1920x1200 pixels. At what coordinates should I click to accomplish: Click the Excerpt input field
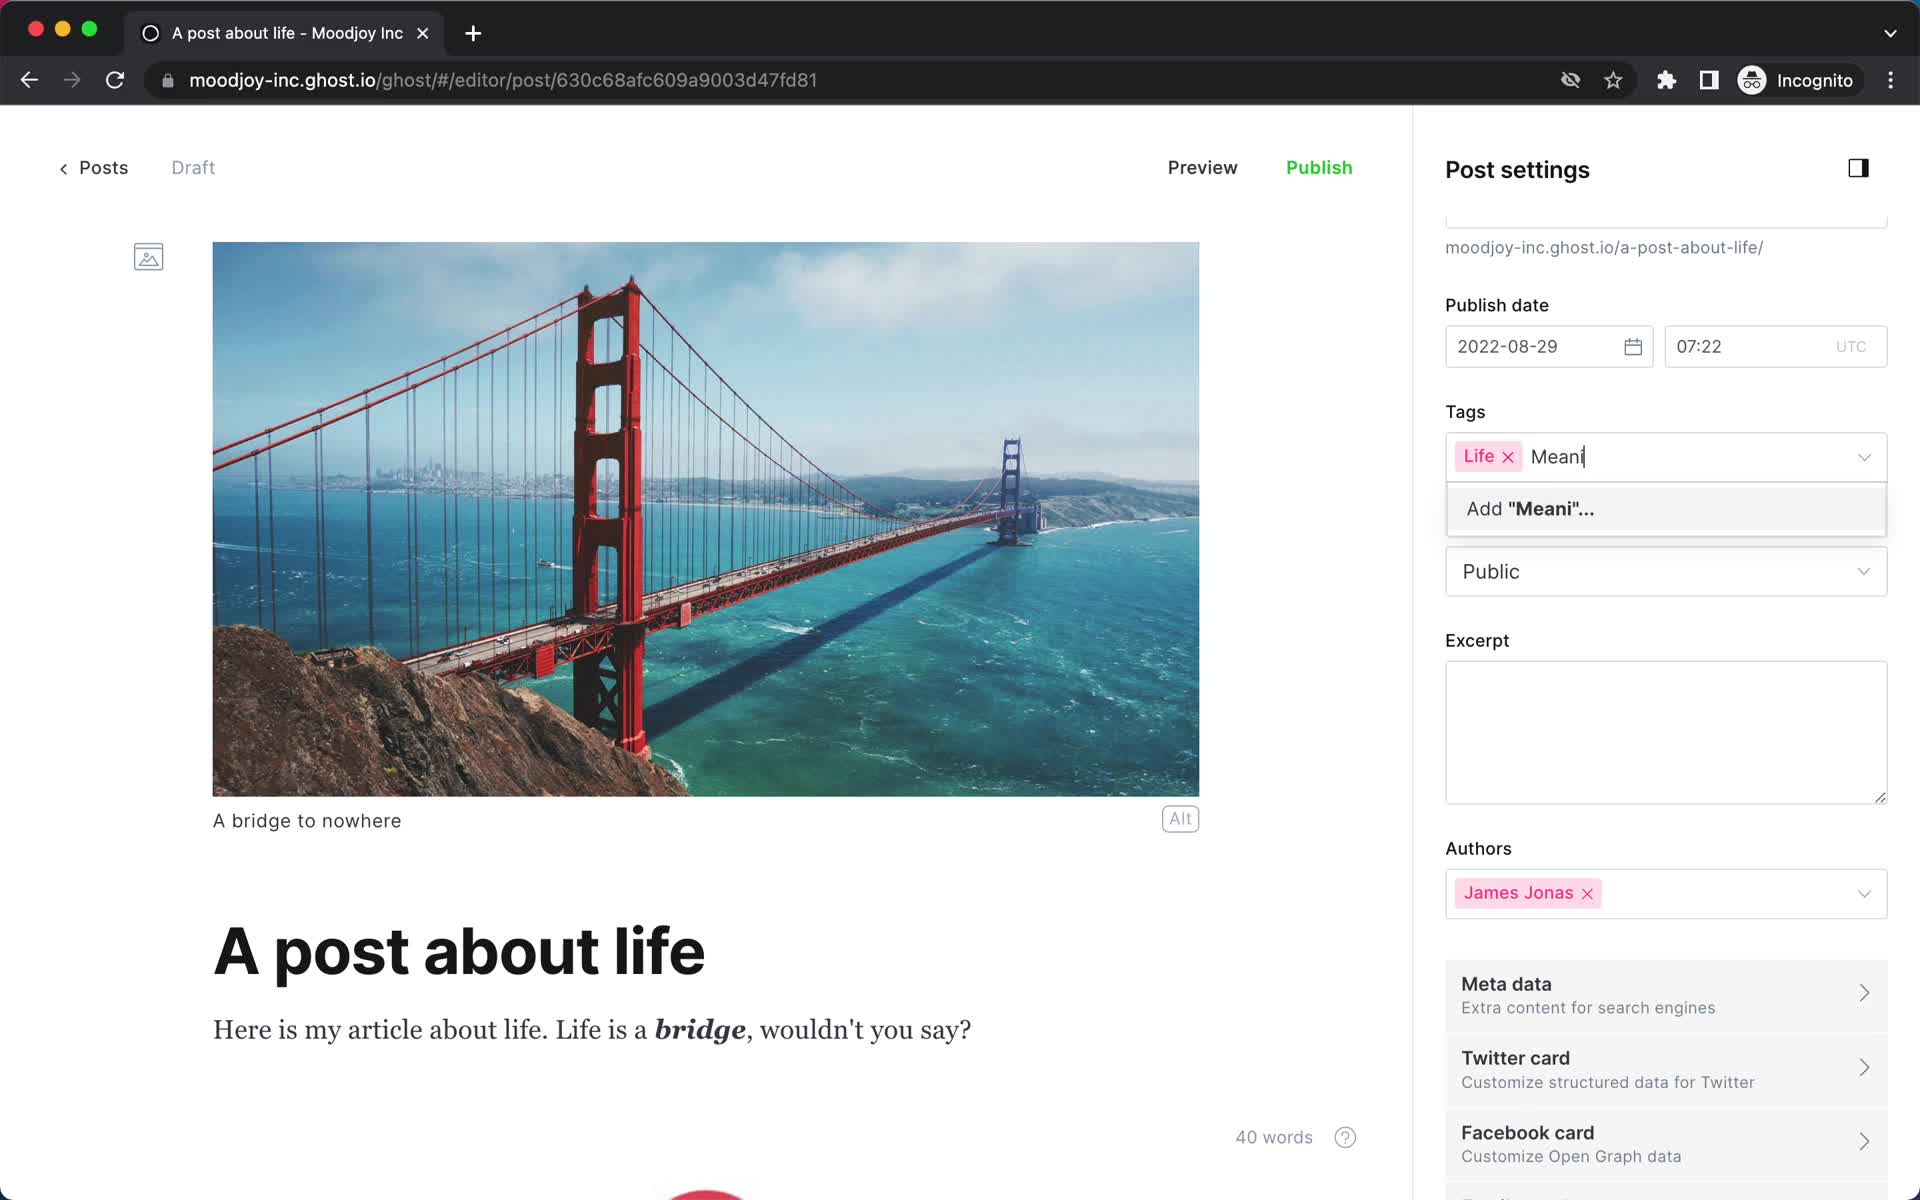coord(1664,733)
